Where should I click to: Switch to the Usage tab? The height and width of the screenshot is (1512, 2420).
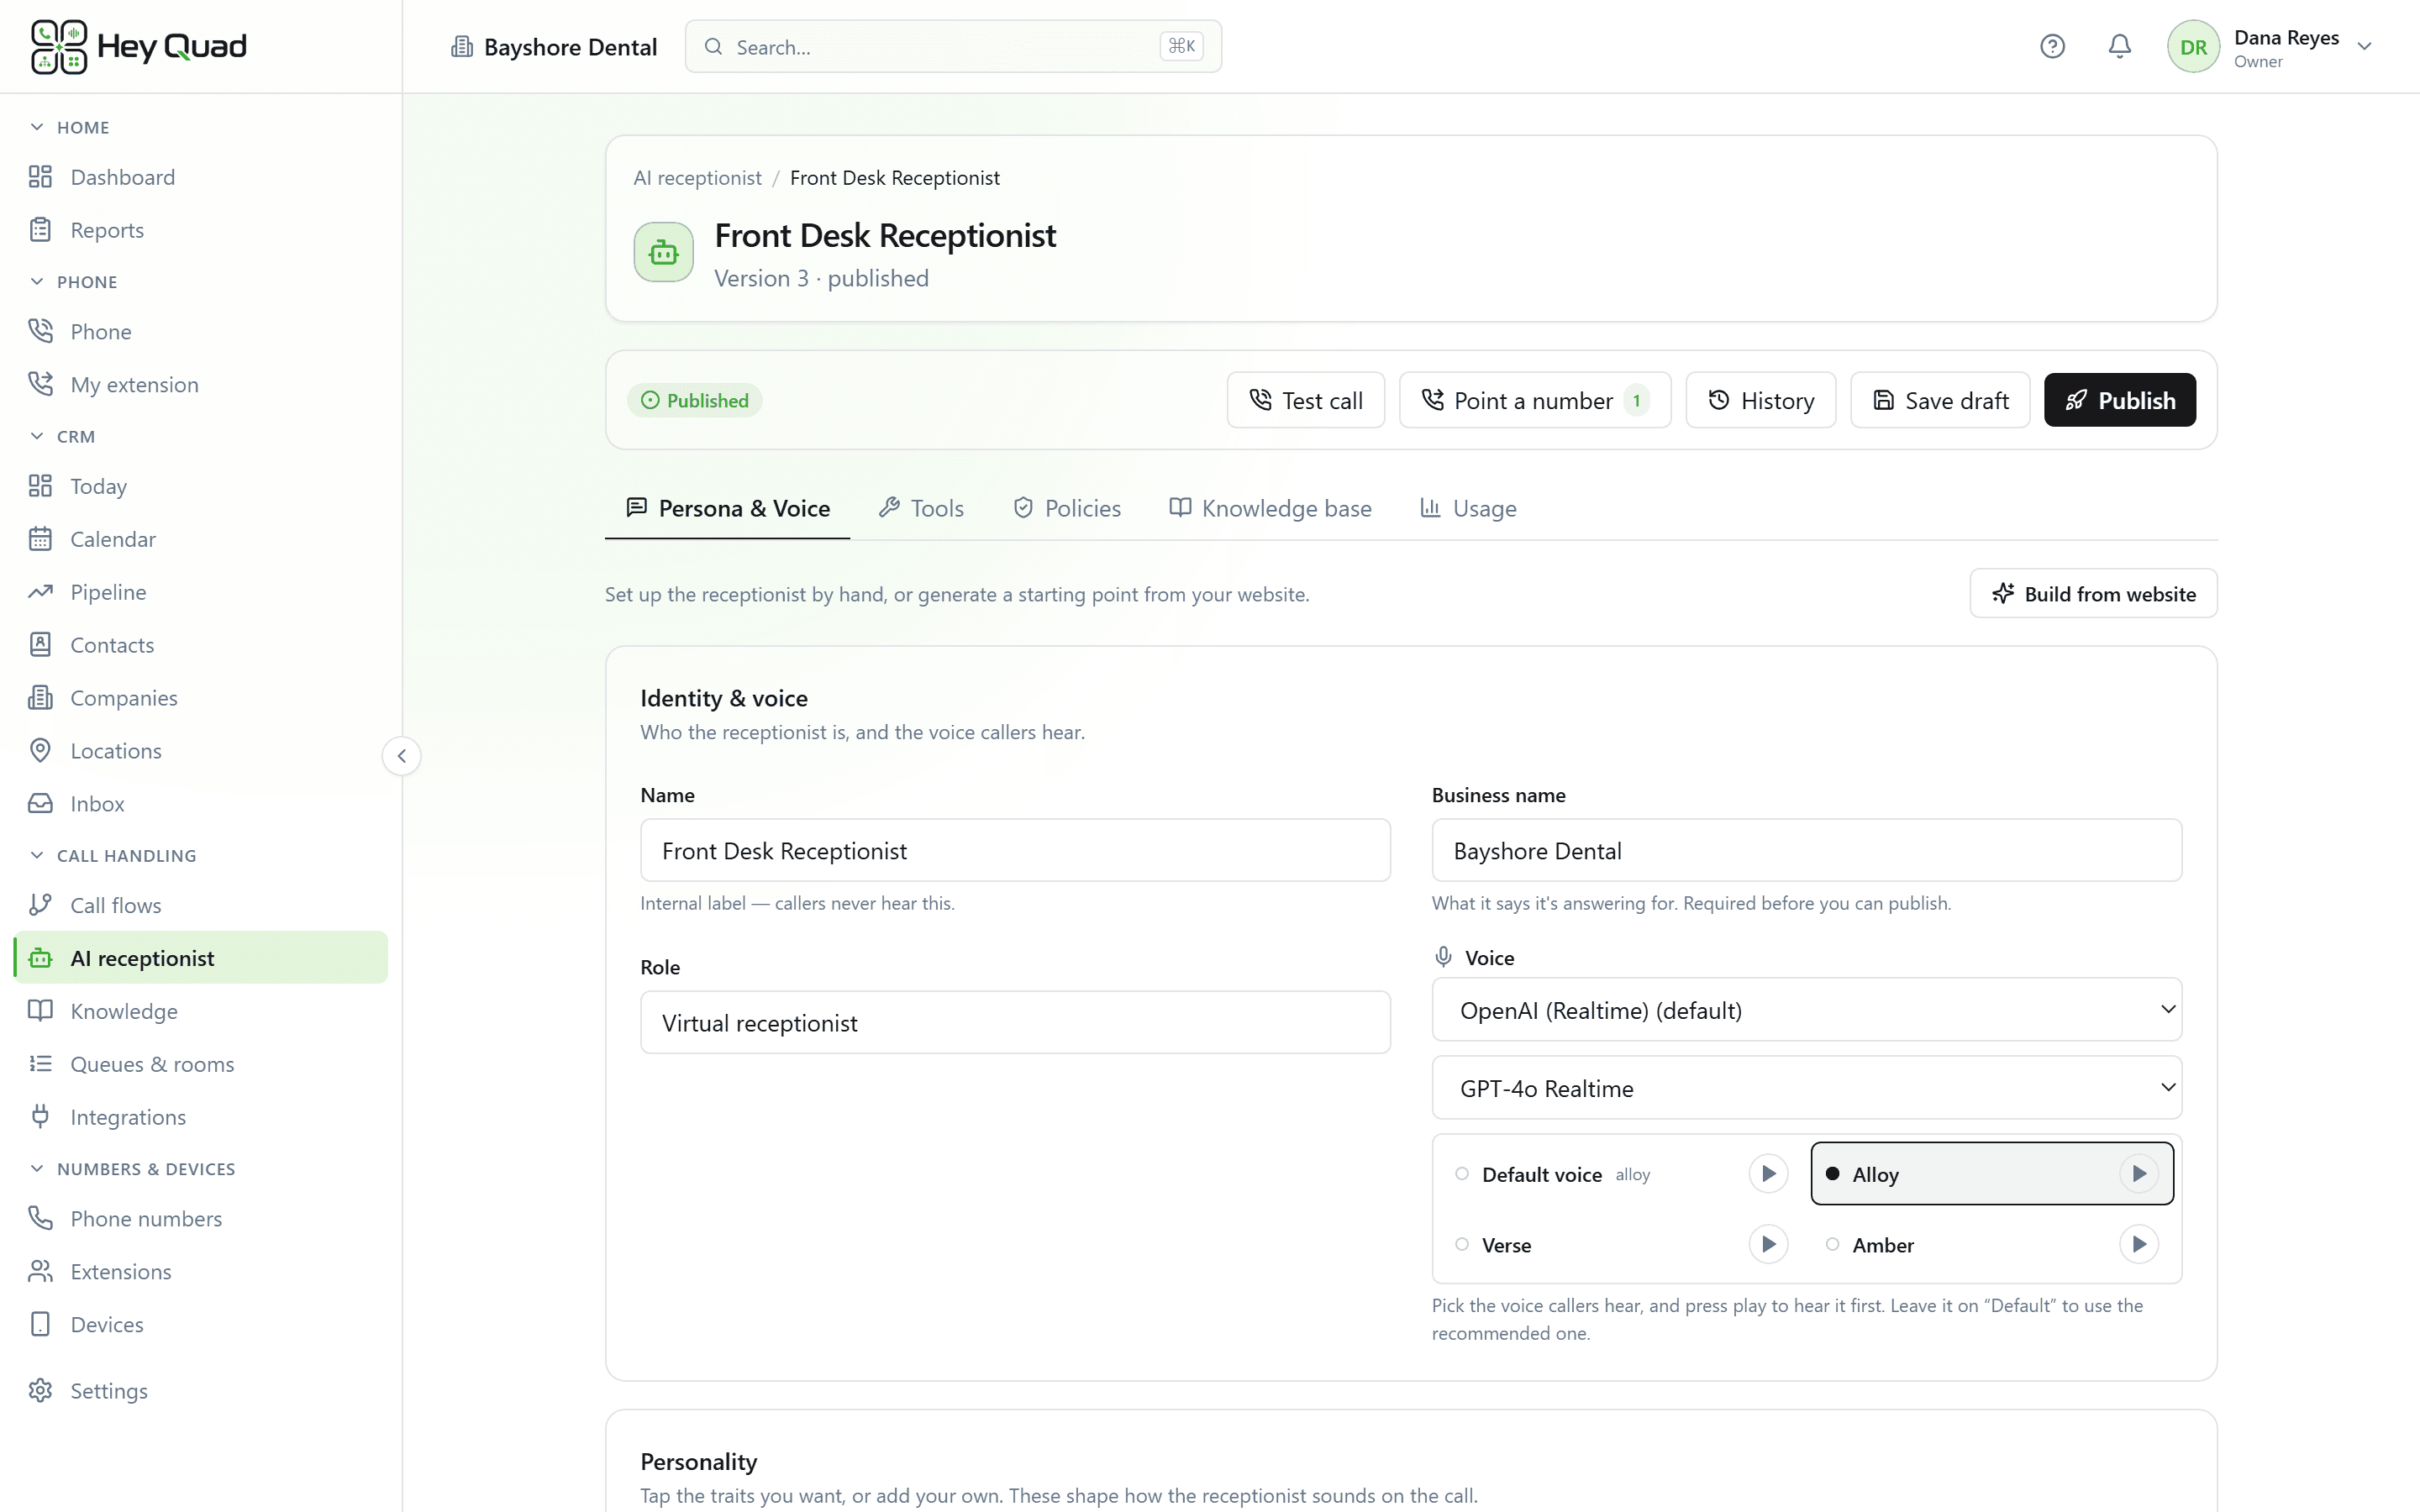(x=1468, y=508)
